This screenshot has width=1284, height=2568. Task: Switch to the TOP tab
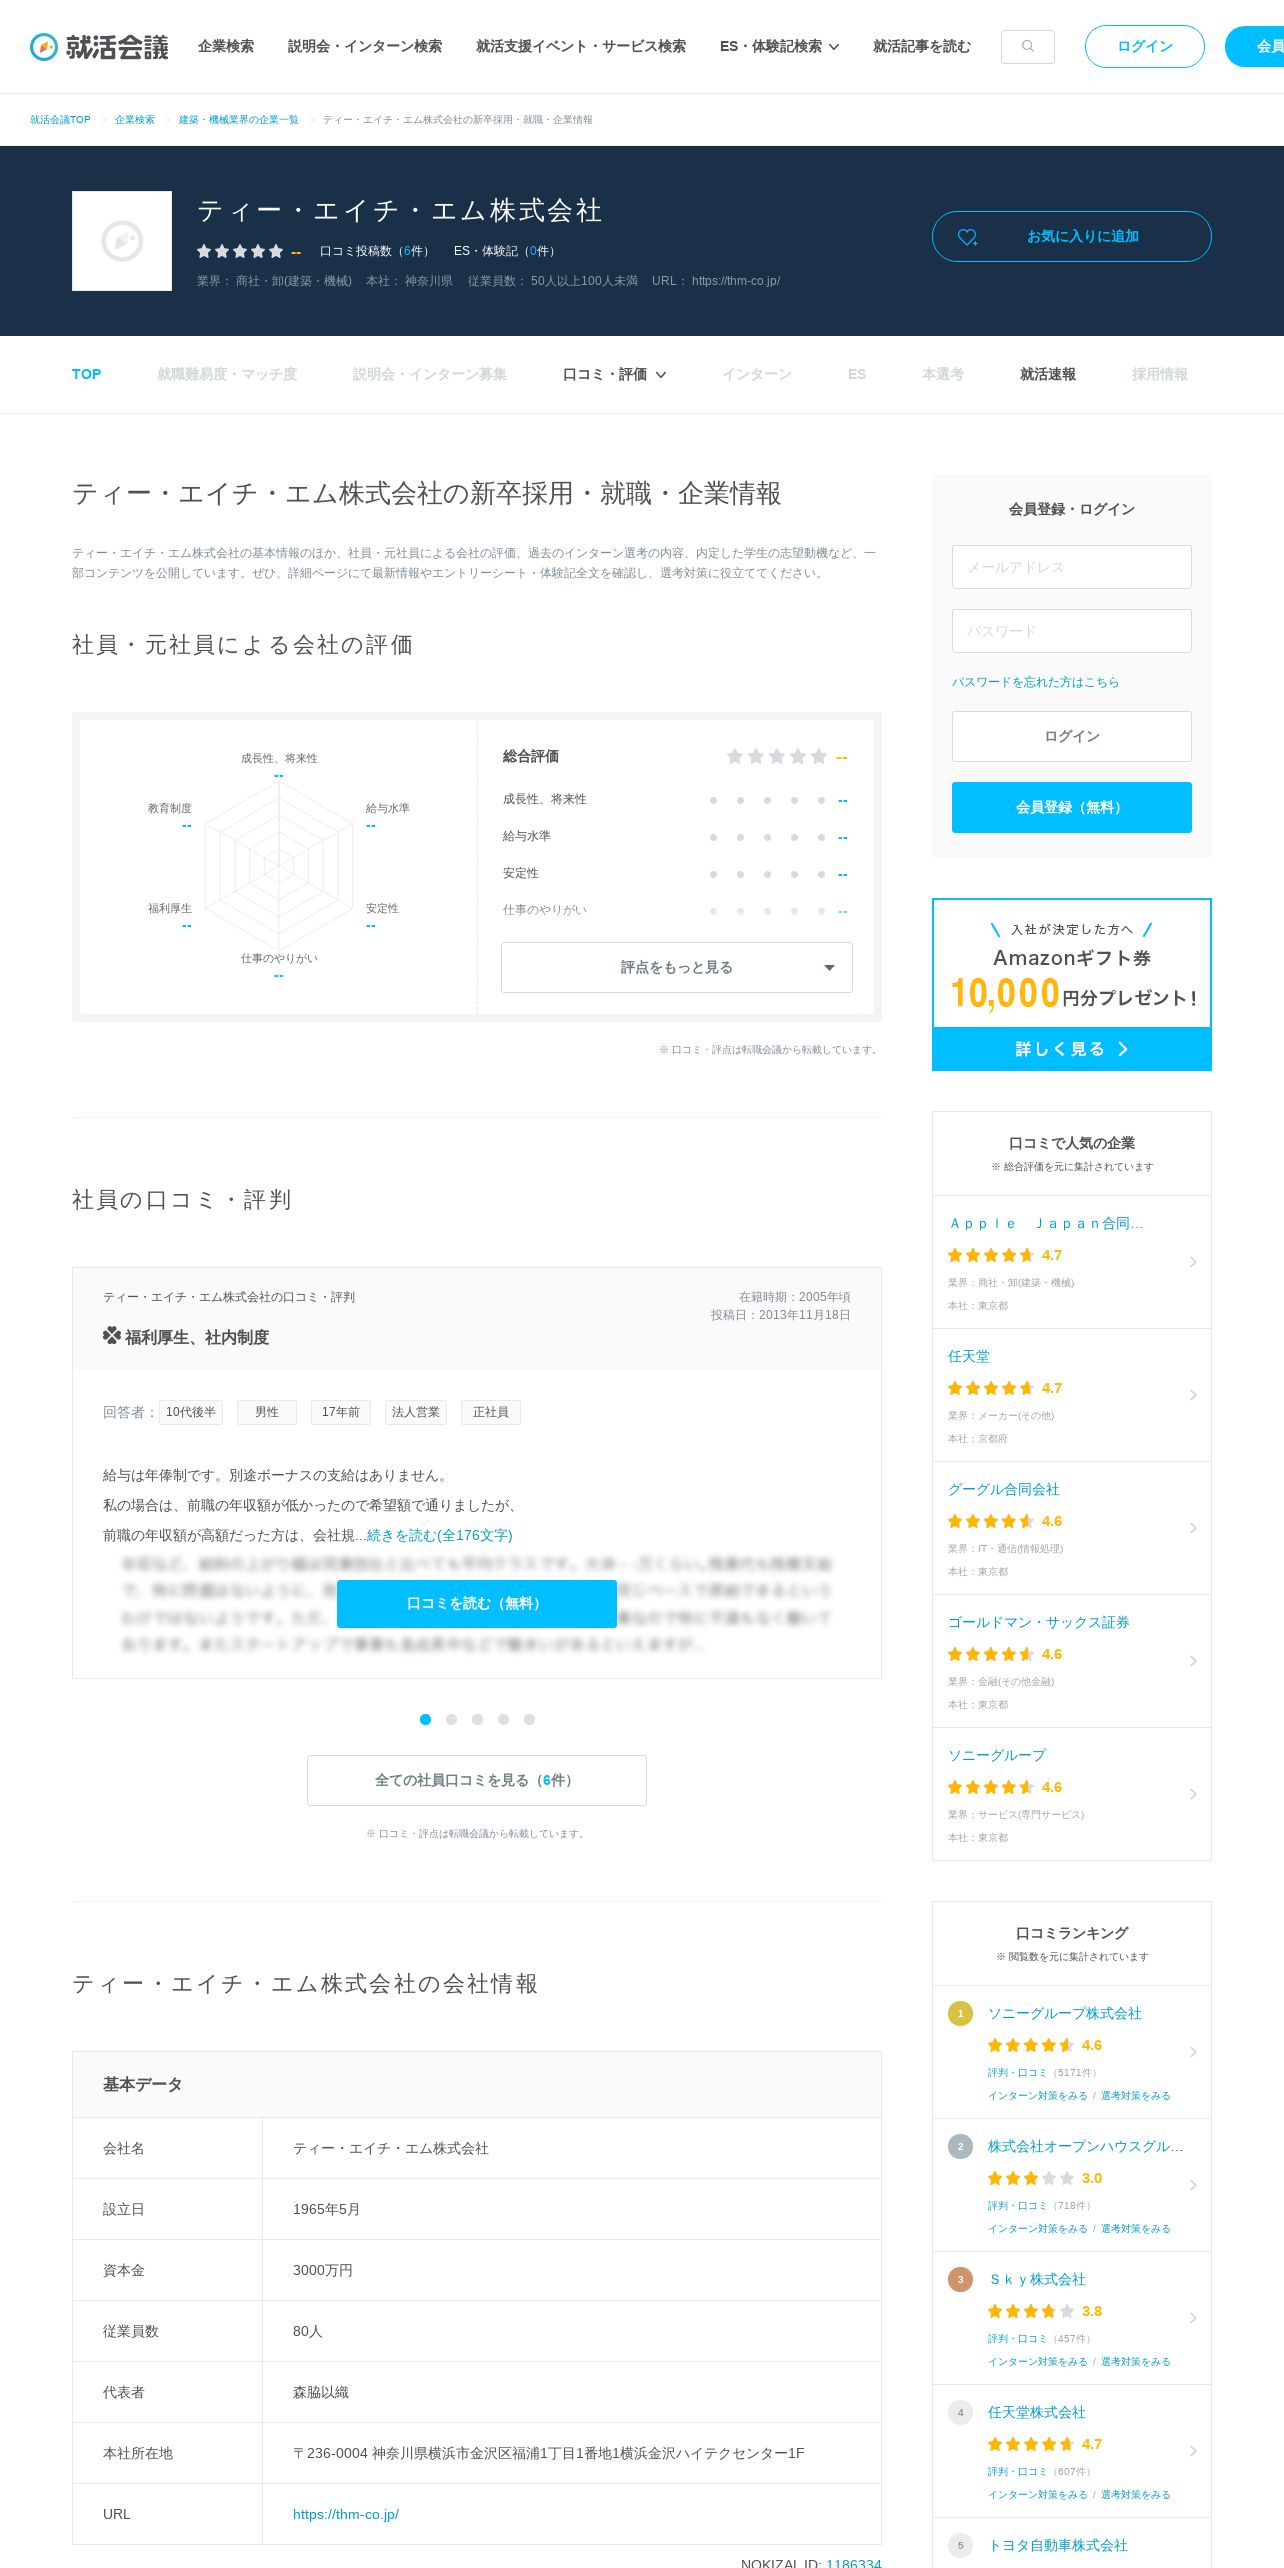86,374
